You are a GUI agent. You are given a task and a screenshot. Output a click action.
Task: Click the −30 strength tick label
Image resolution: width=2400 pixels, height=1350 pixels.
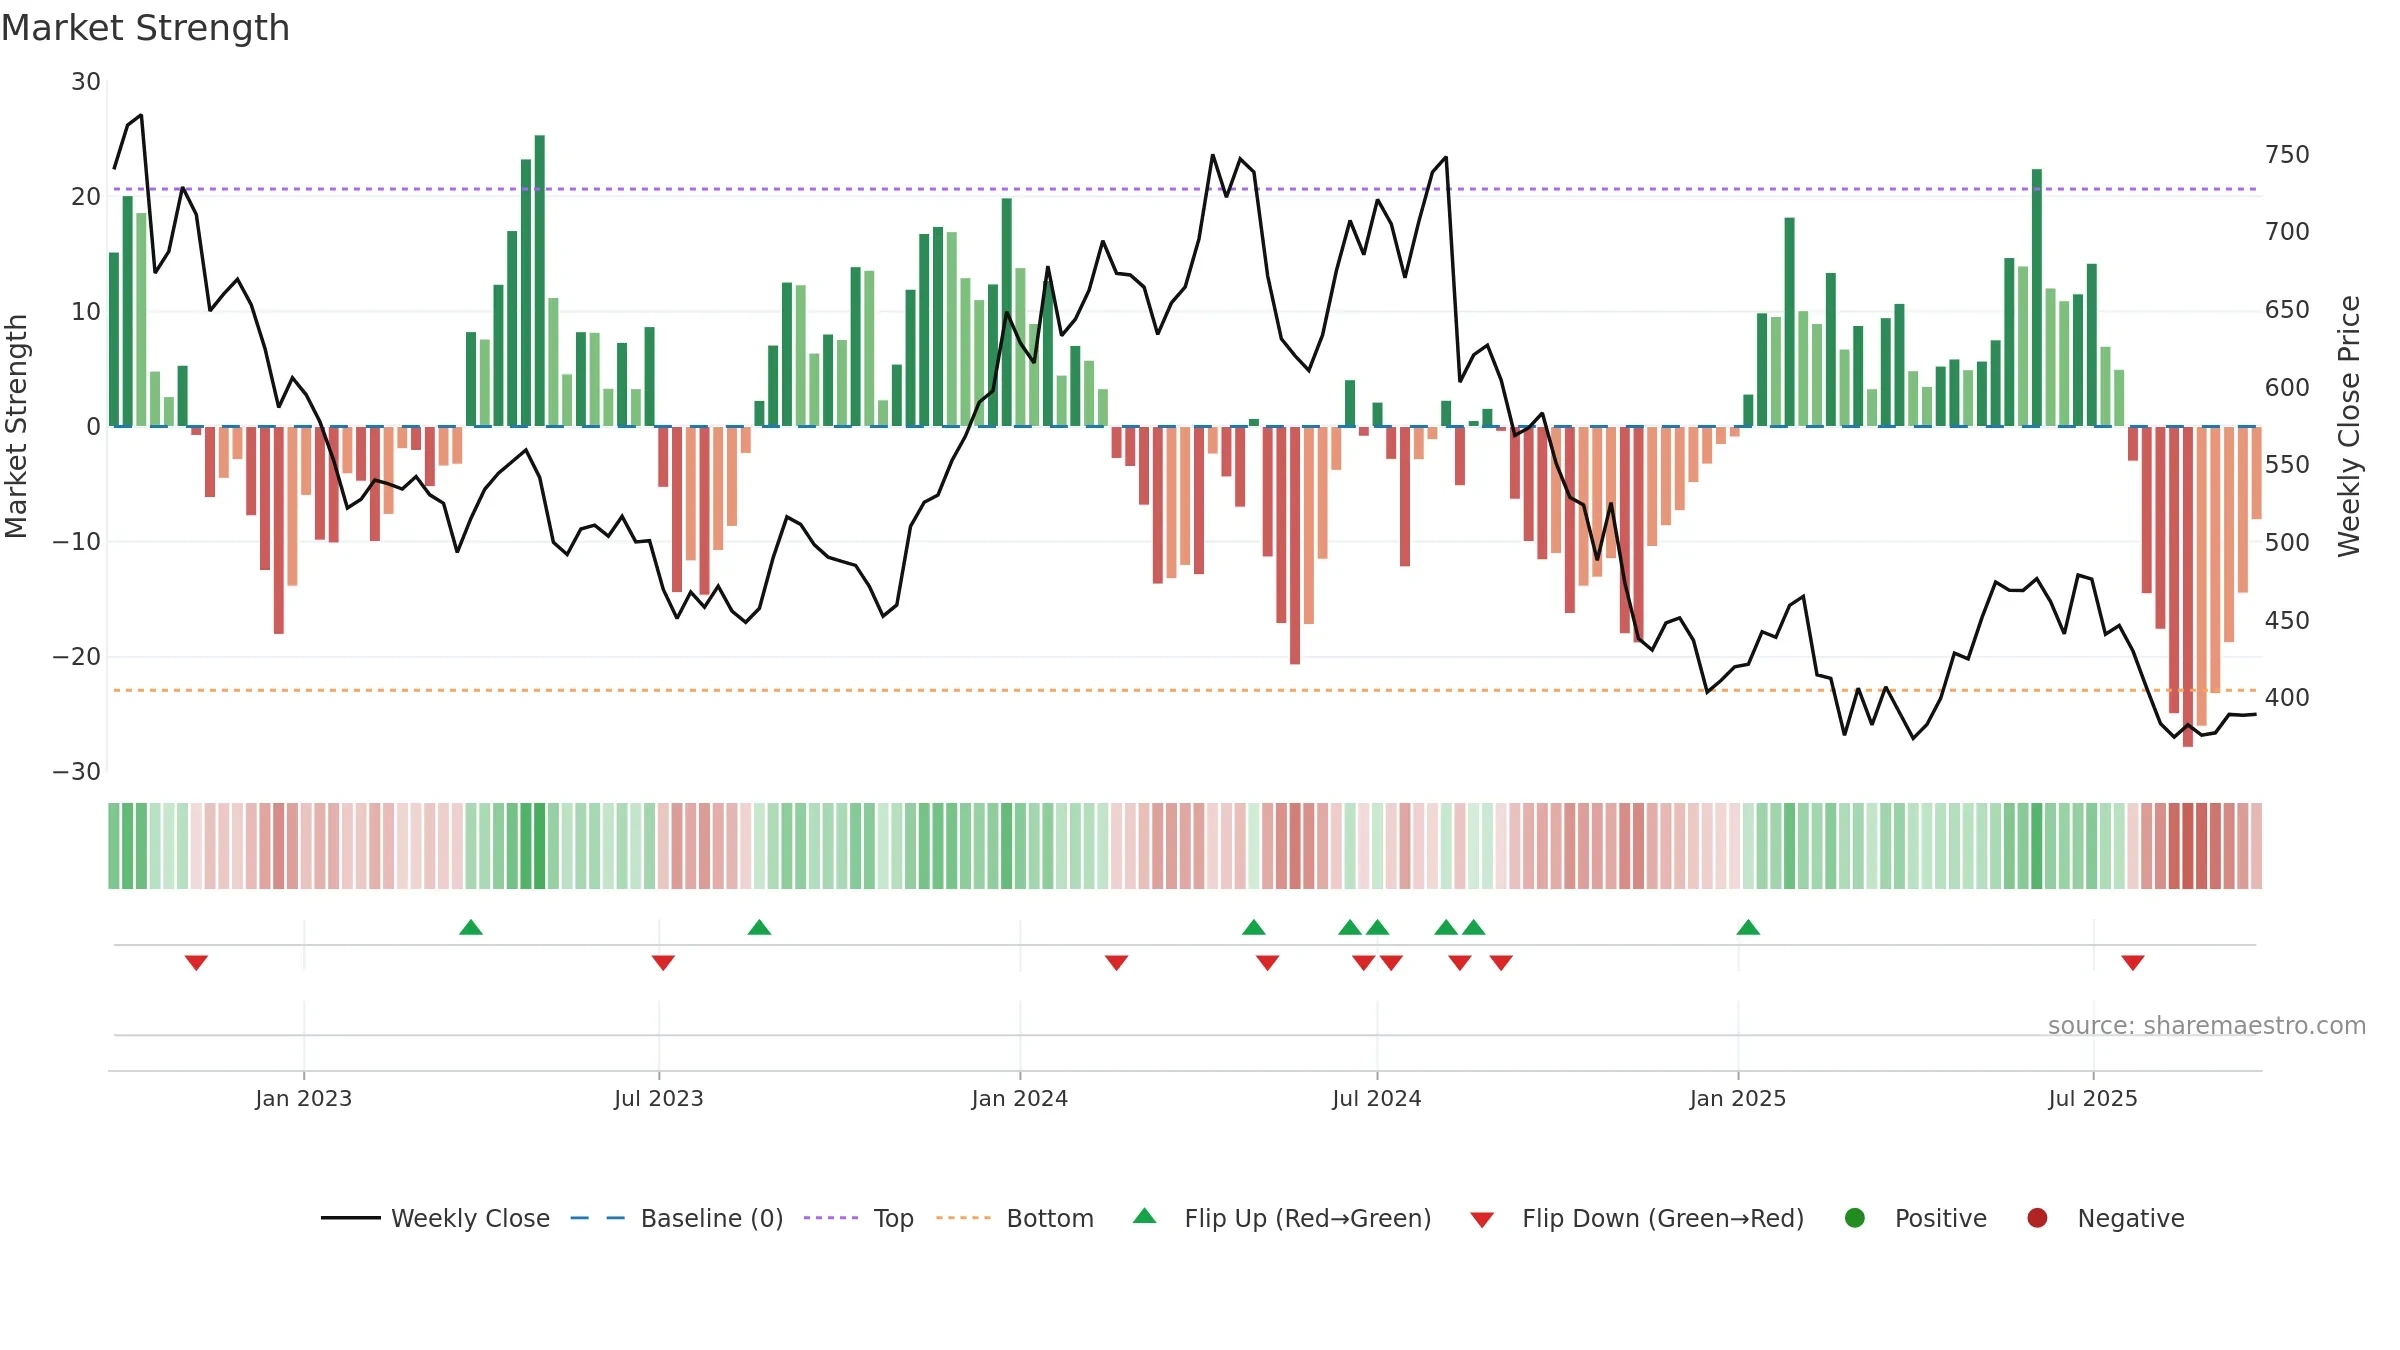[x=77, y=771]
